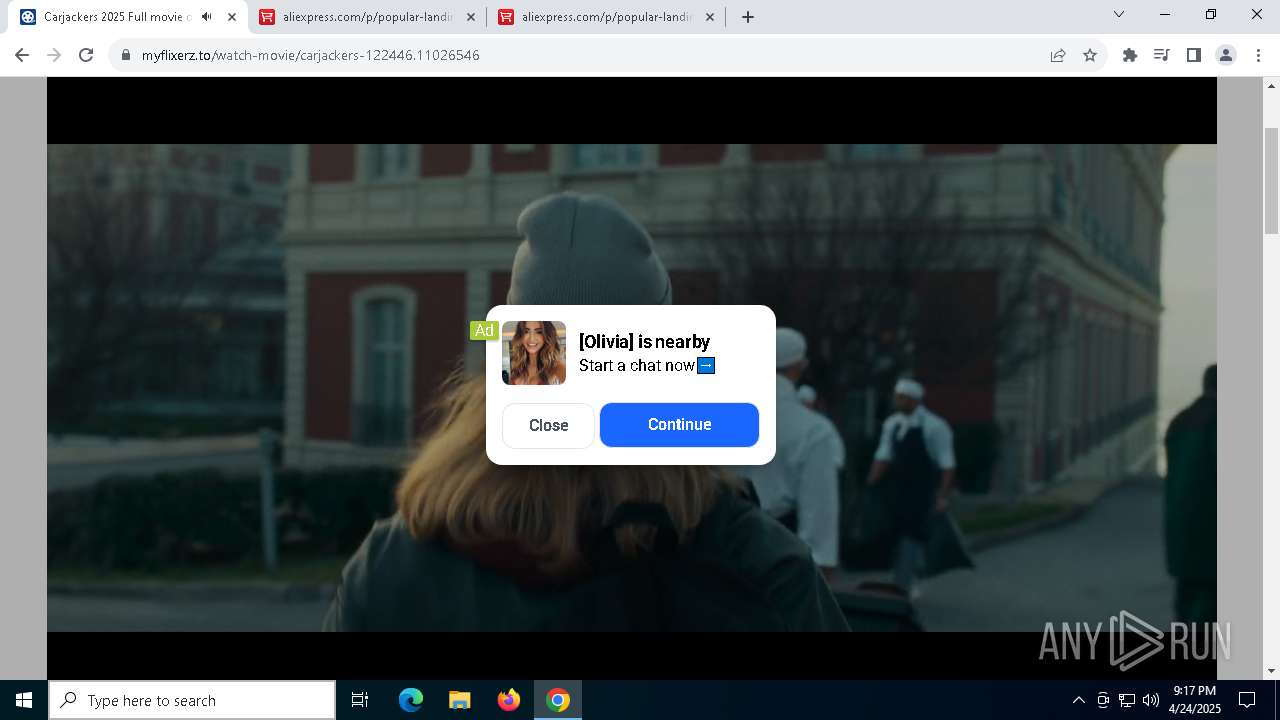The image size is (1280, 720).
Task: Go forward to the next page
Action: tap(54, 55)
